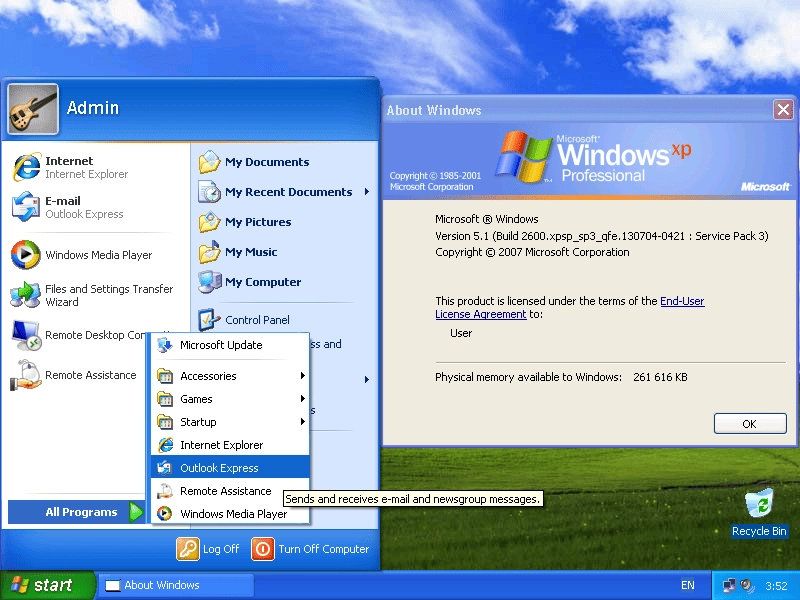Click the Games folder icon

[x=165, y=399]
